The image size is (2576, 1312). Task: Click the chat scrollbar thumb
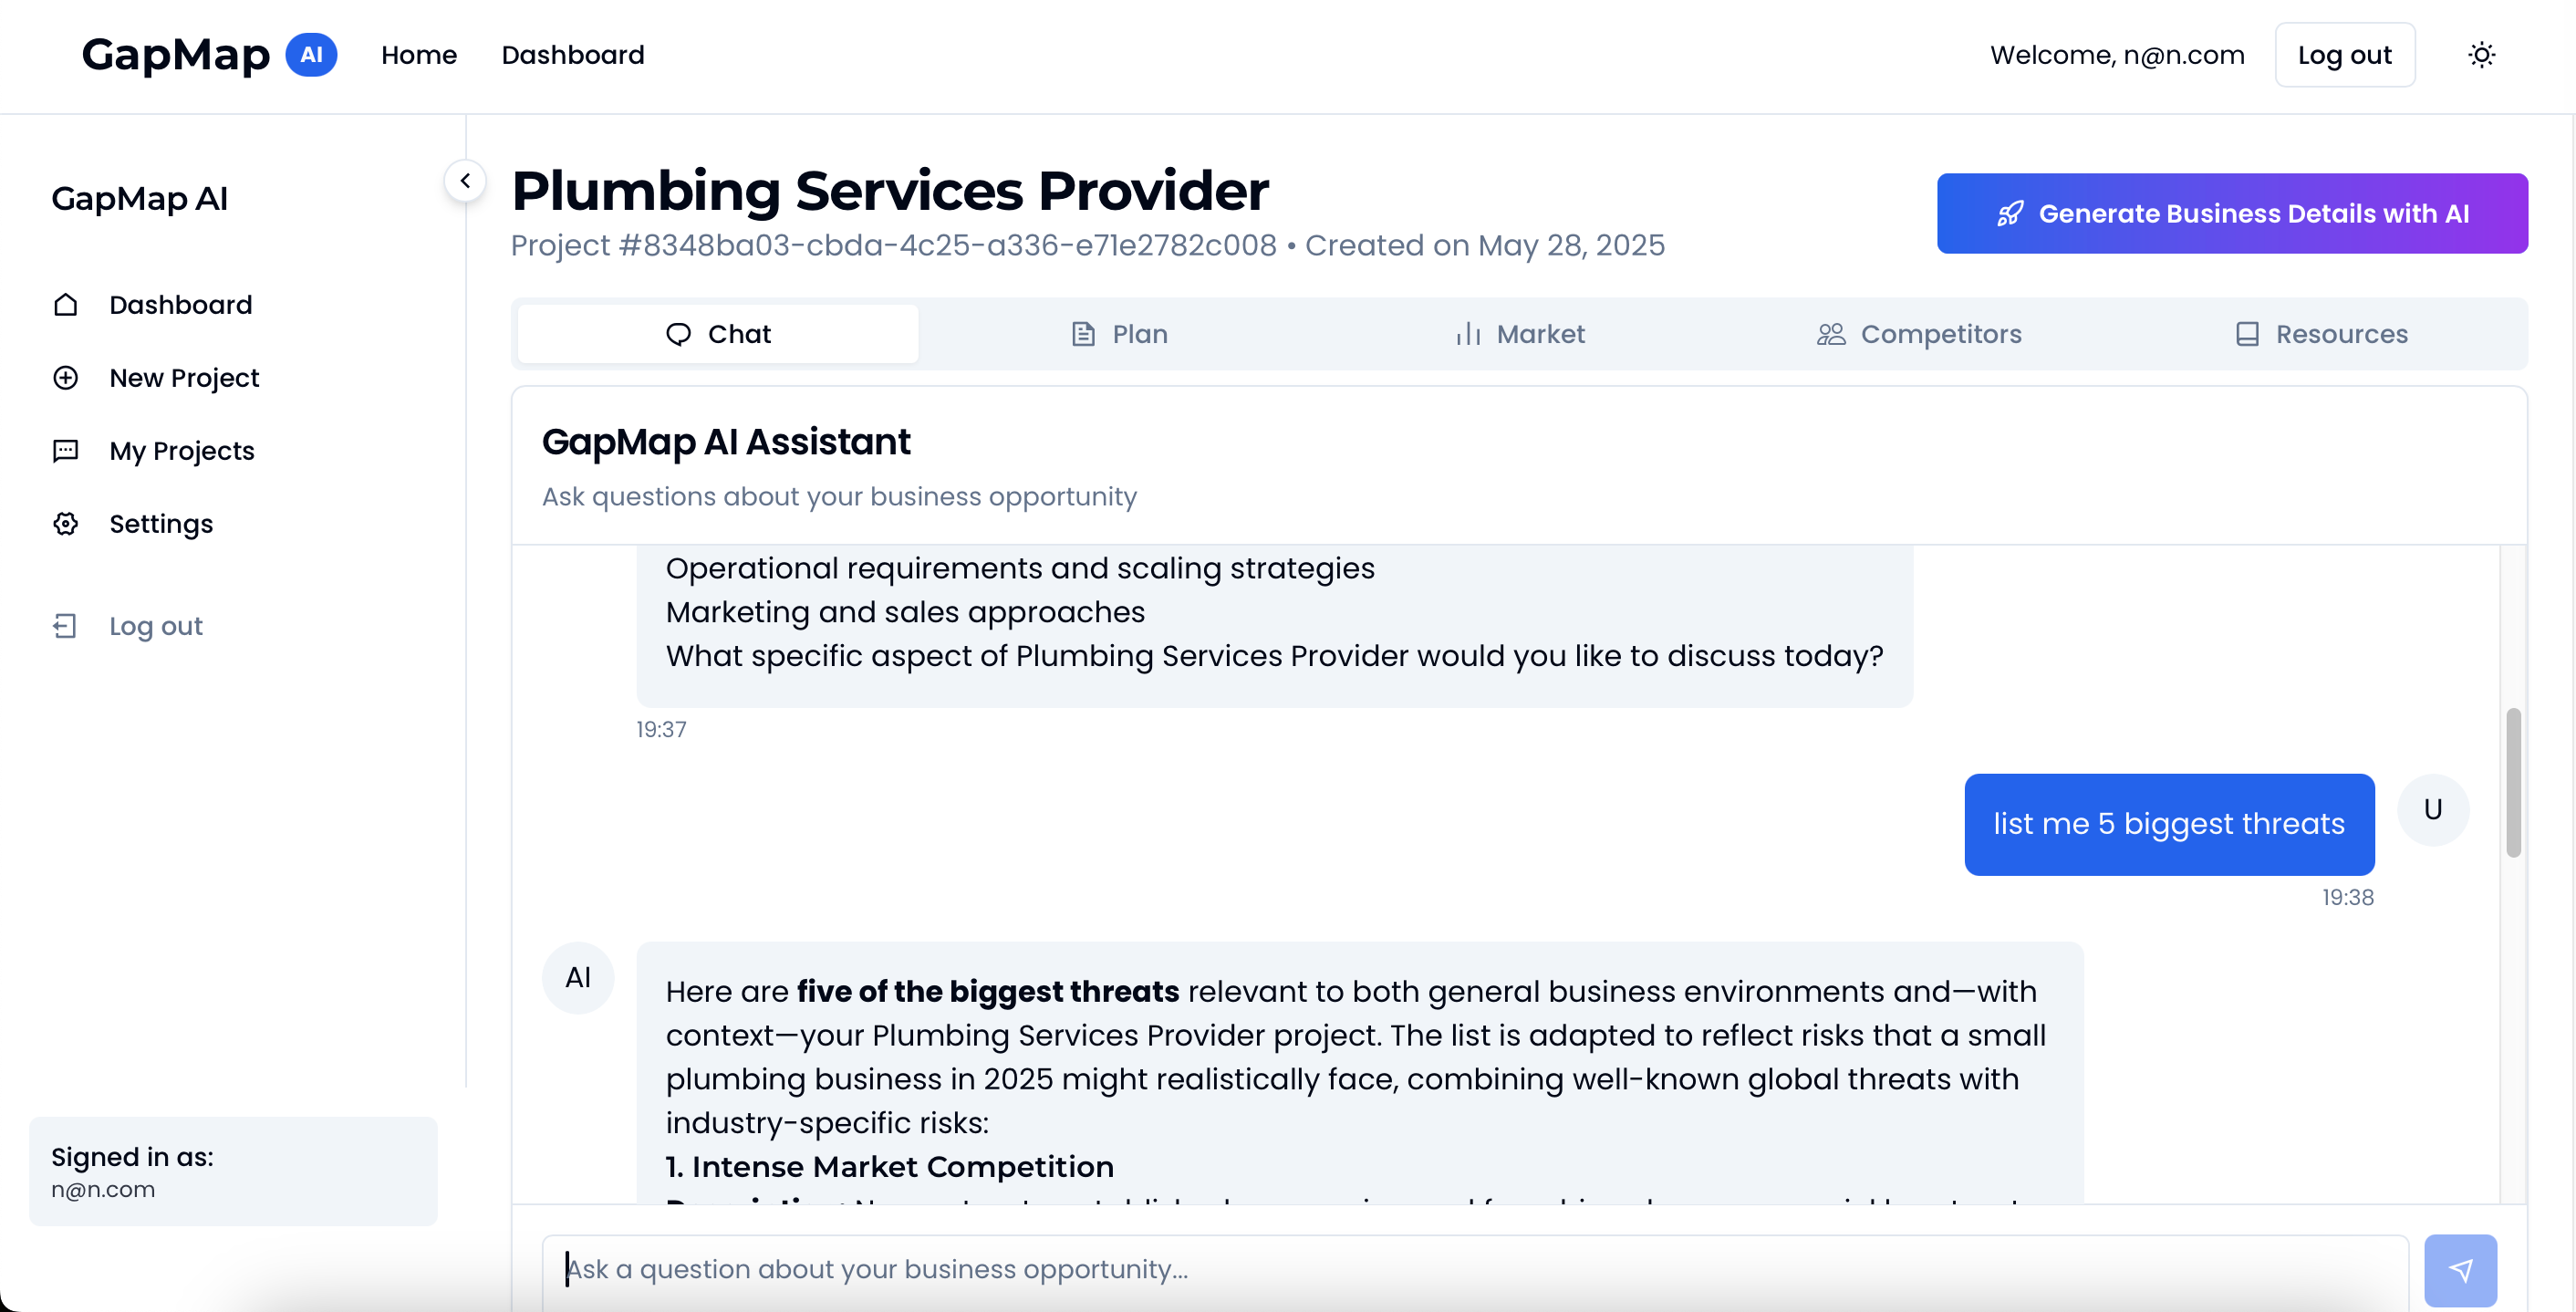click(2512, 783)
